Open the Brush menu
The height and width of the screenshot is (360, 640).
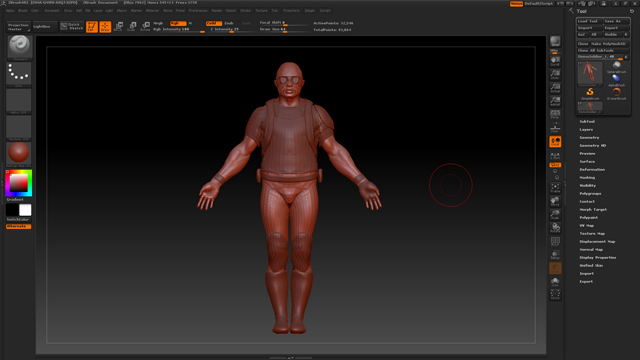[x=22, y=11]
